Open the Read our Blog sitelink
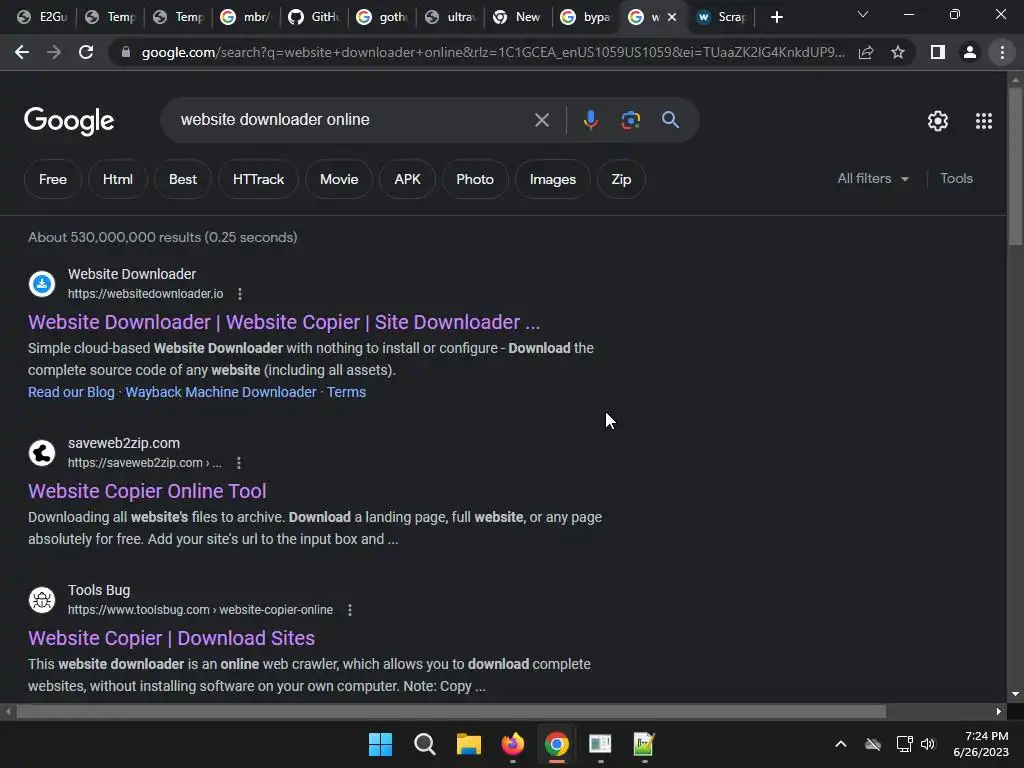This screenshot has height=768, width=1024. (x=71, y=392)
